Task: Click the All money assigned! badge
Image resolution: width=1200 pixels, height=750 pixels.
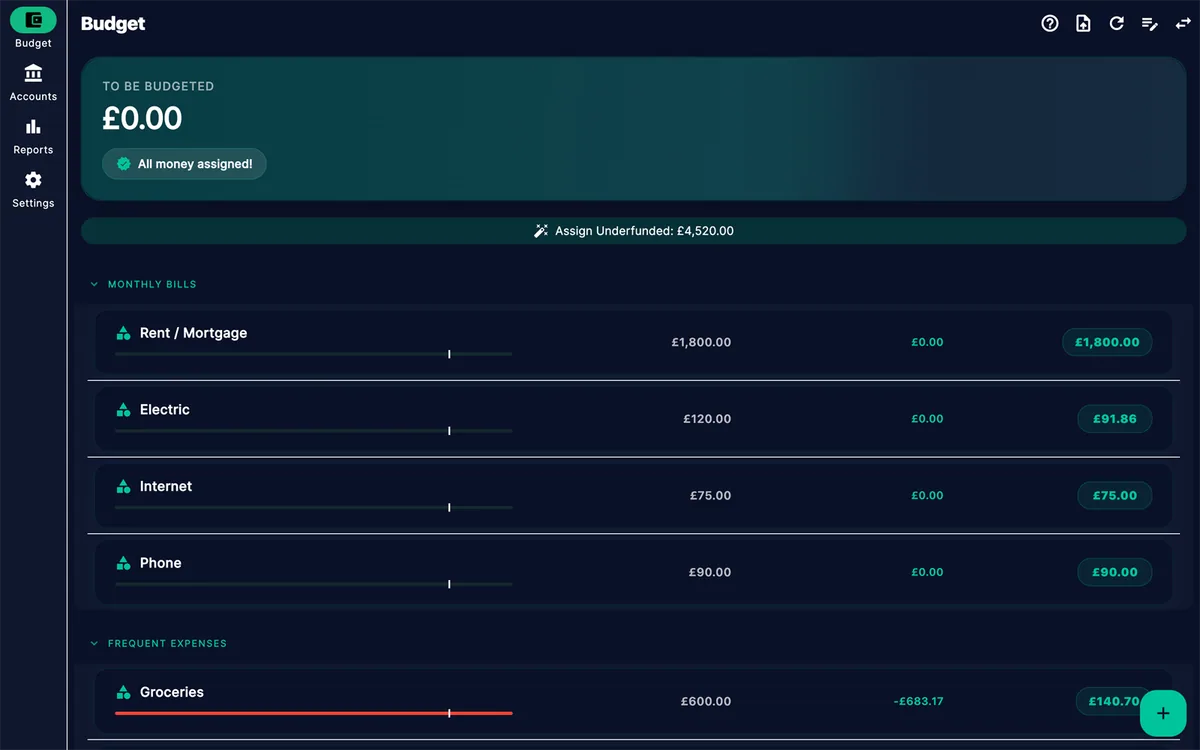Action: coord(184,164)
